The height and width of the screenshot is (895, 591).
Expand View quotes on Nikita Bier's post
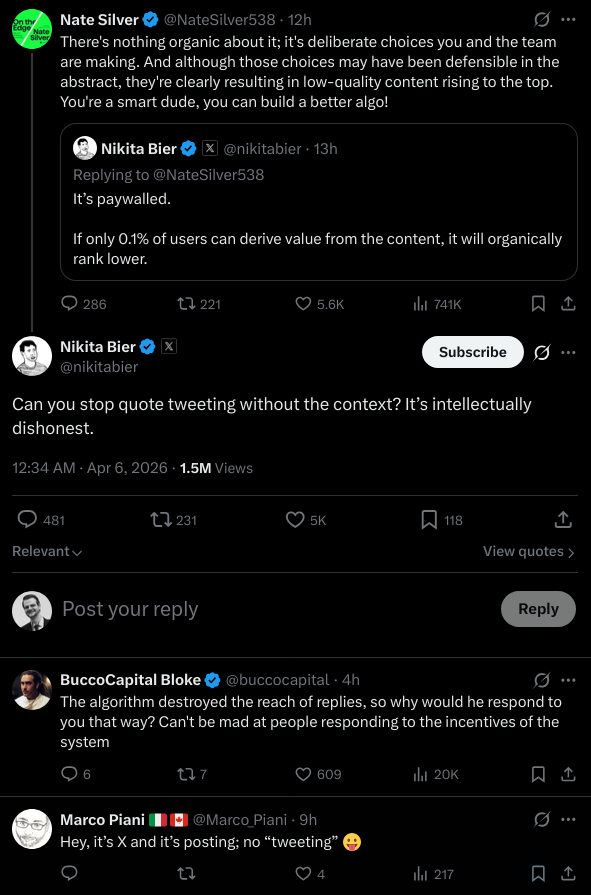tap(528, 551)
